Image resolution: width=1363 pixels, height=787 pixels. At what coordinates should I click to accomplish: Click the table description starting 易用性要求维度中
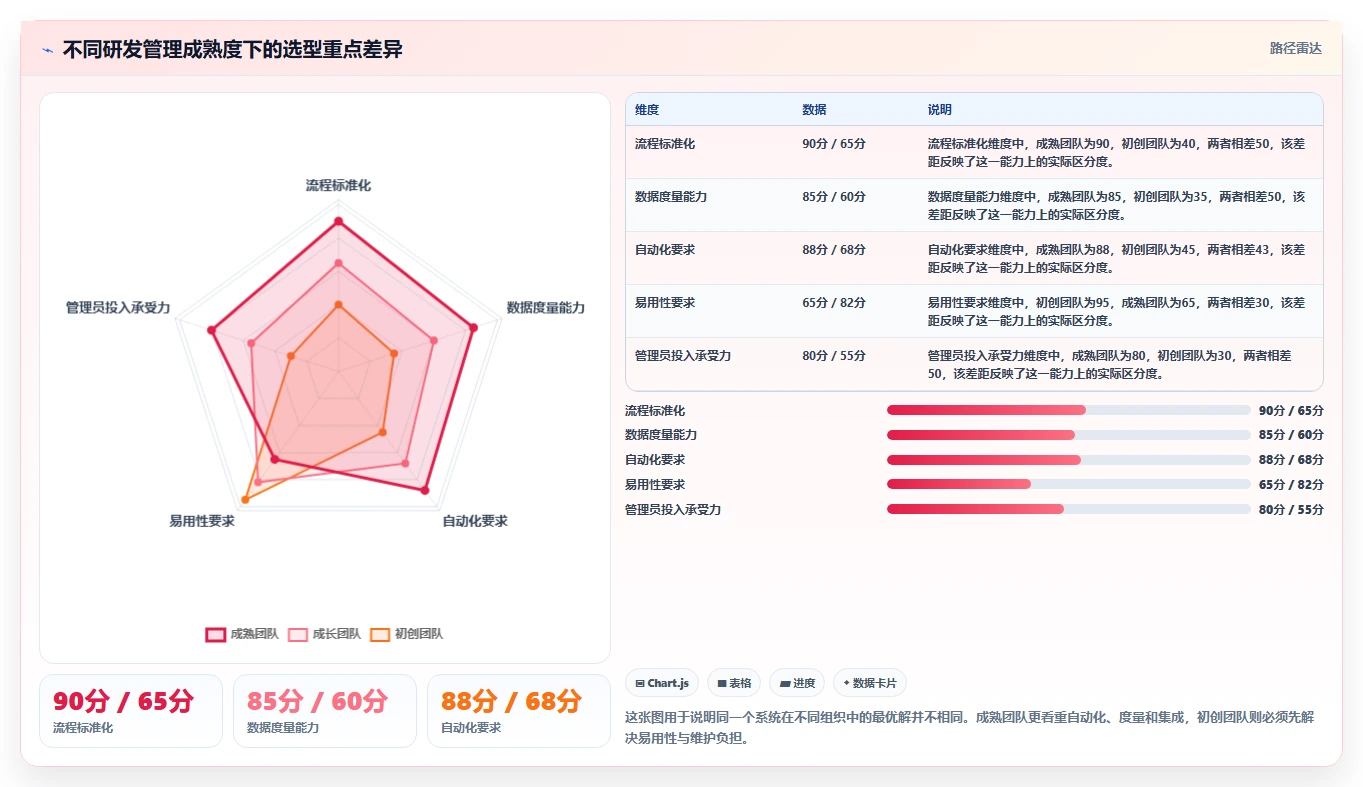click(1116, 311)
